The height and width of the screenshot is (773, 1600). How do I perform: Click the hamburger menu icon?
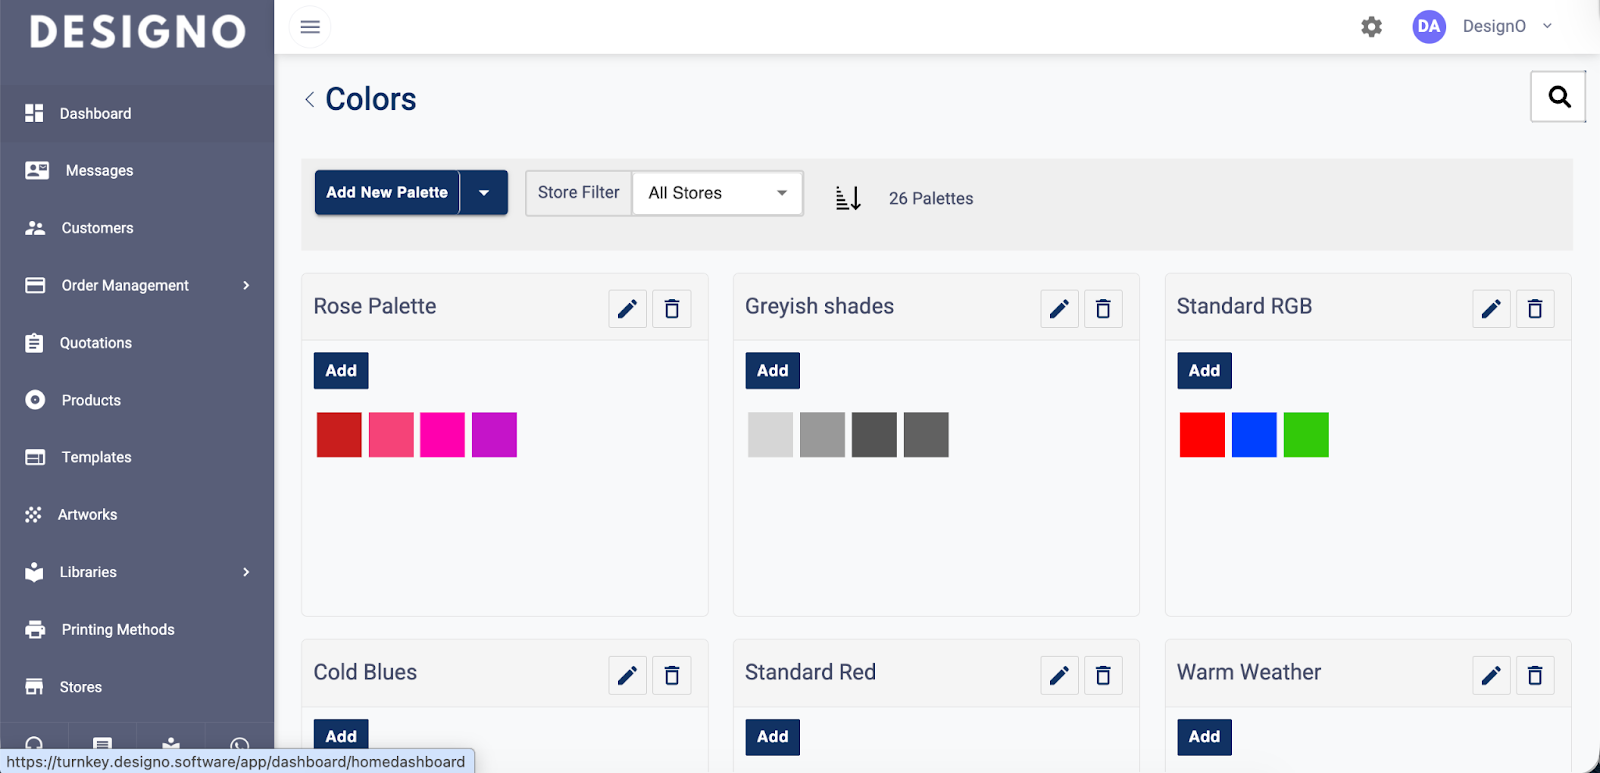[310, 27]
